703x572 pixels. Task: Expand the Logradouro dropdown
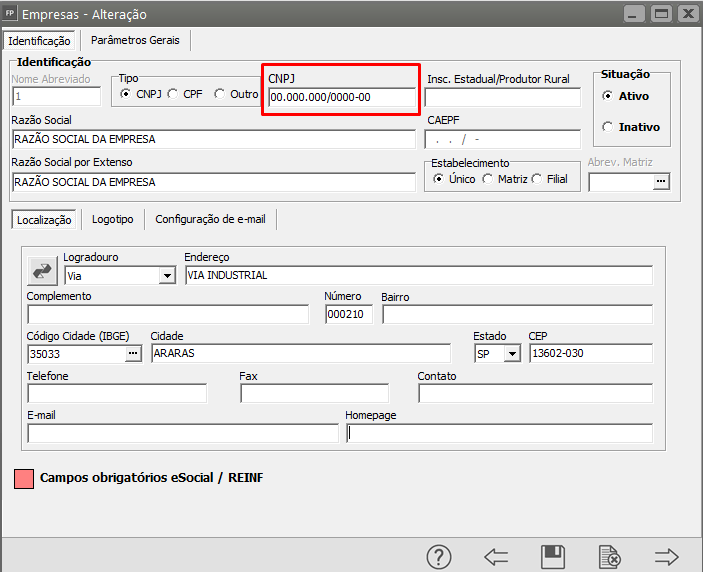[x=166, y=275]
